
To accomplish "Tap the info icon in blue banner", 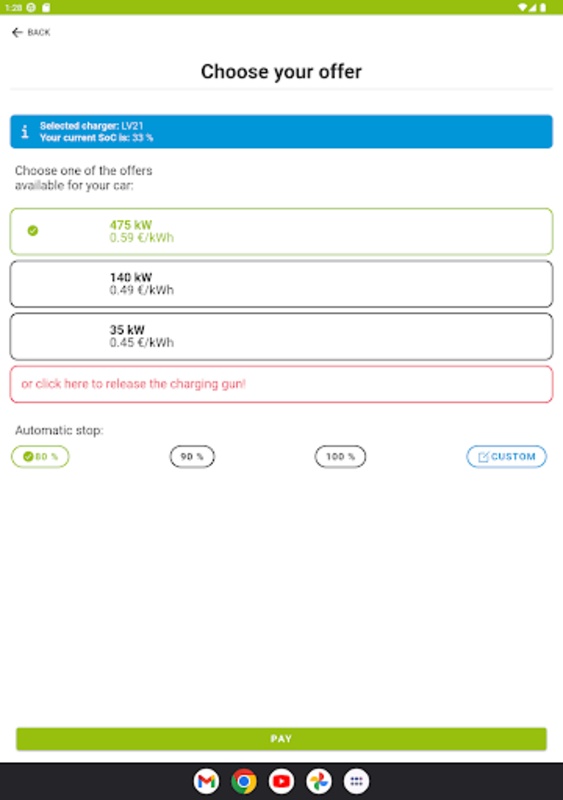I will click(x=25, y=132).
